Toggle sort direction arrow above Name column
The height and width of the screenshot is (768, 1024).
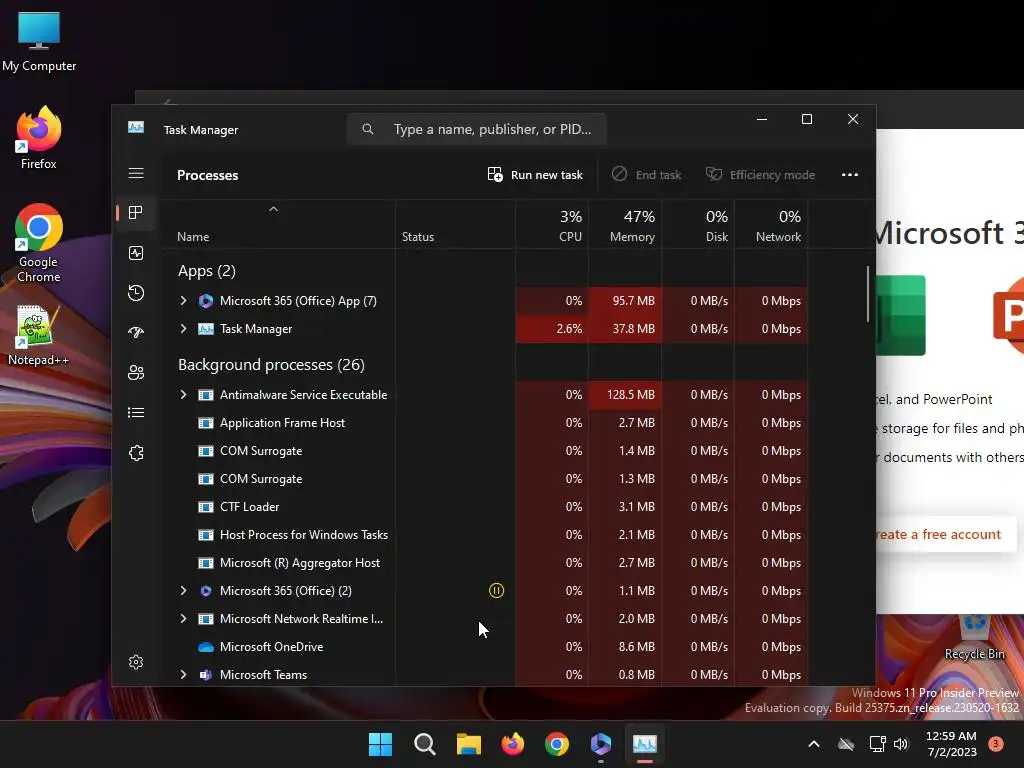[274, 210]
